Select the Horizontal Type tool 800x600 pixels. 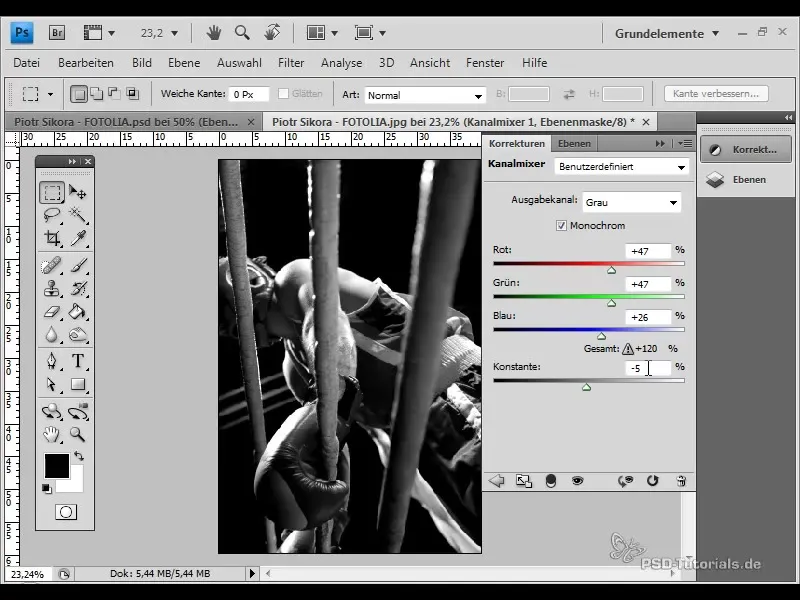[x=78, y=360]
